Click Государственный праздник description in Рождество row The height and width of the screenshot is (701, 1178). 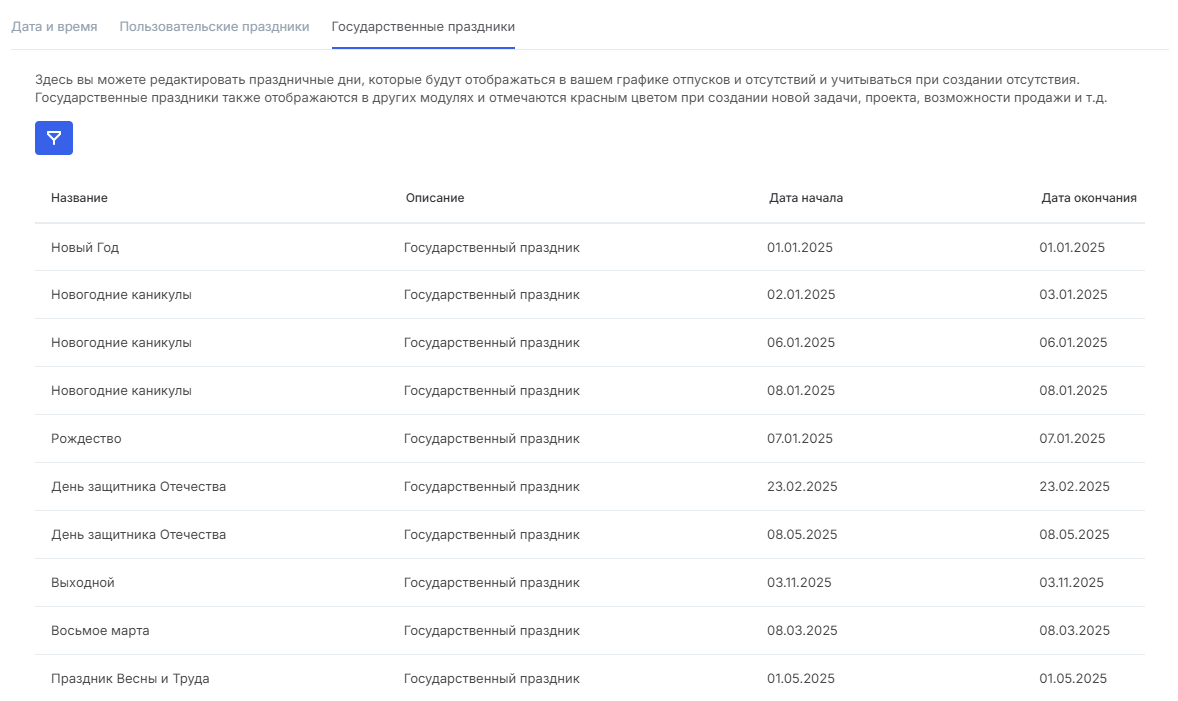pyautogui.click(x=491, y=438)
